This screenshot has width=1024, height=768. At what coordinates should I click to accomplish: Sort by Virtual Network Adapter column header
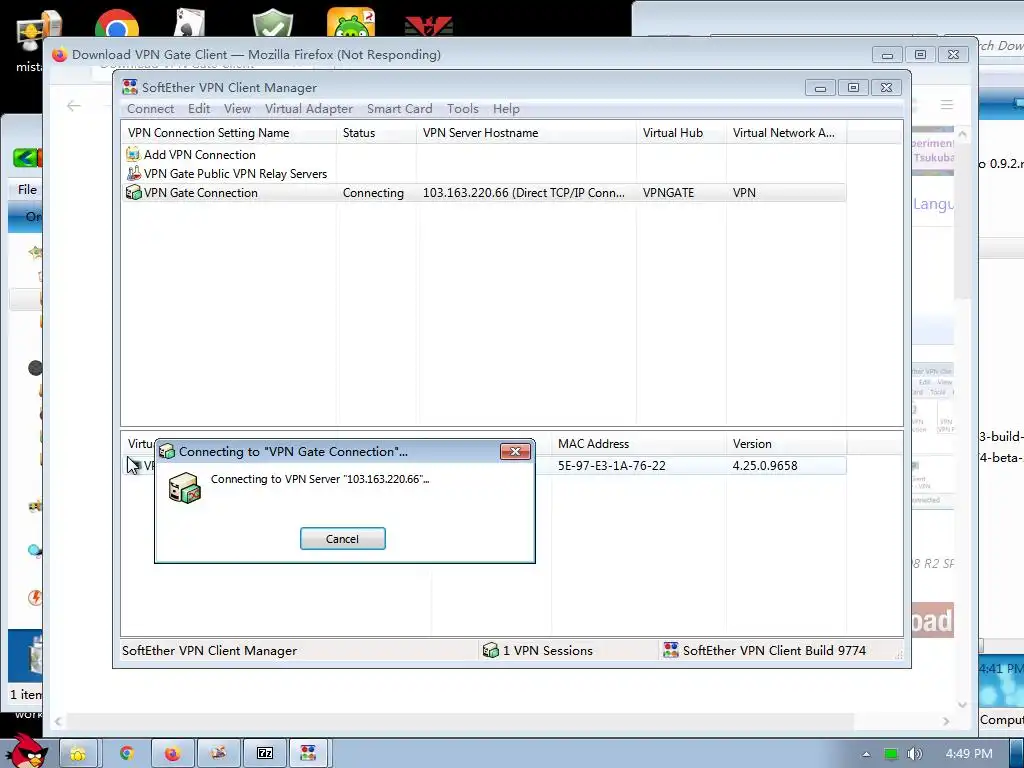(786, 133)
